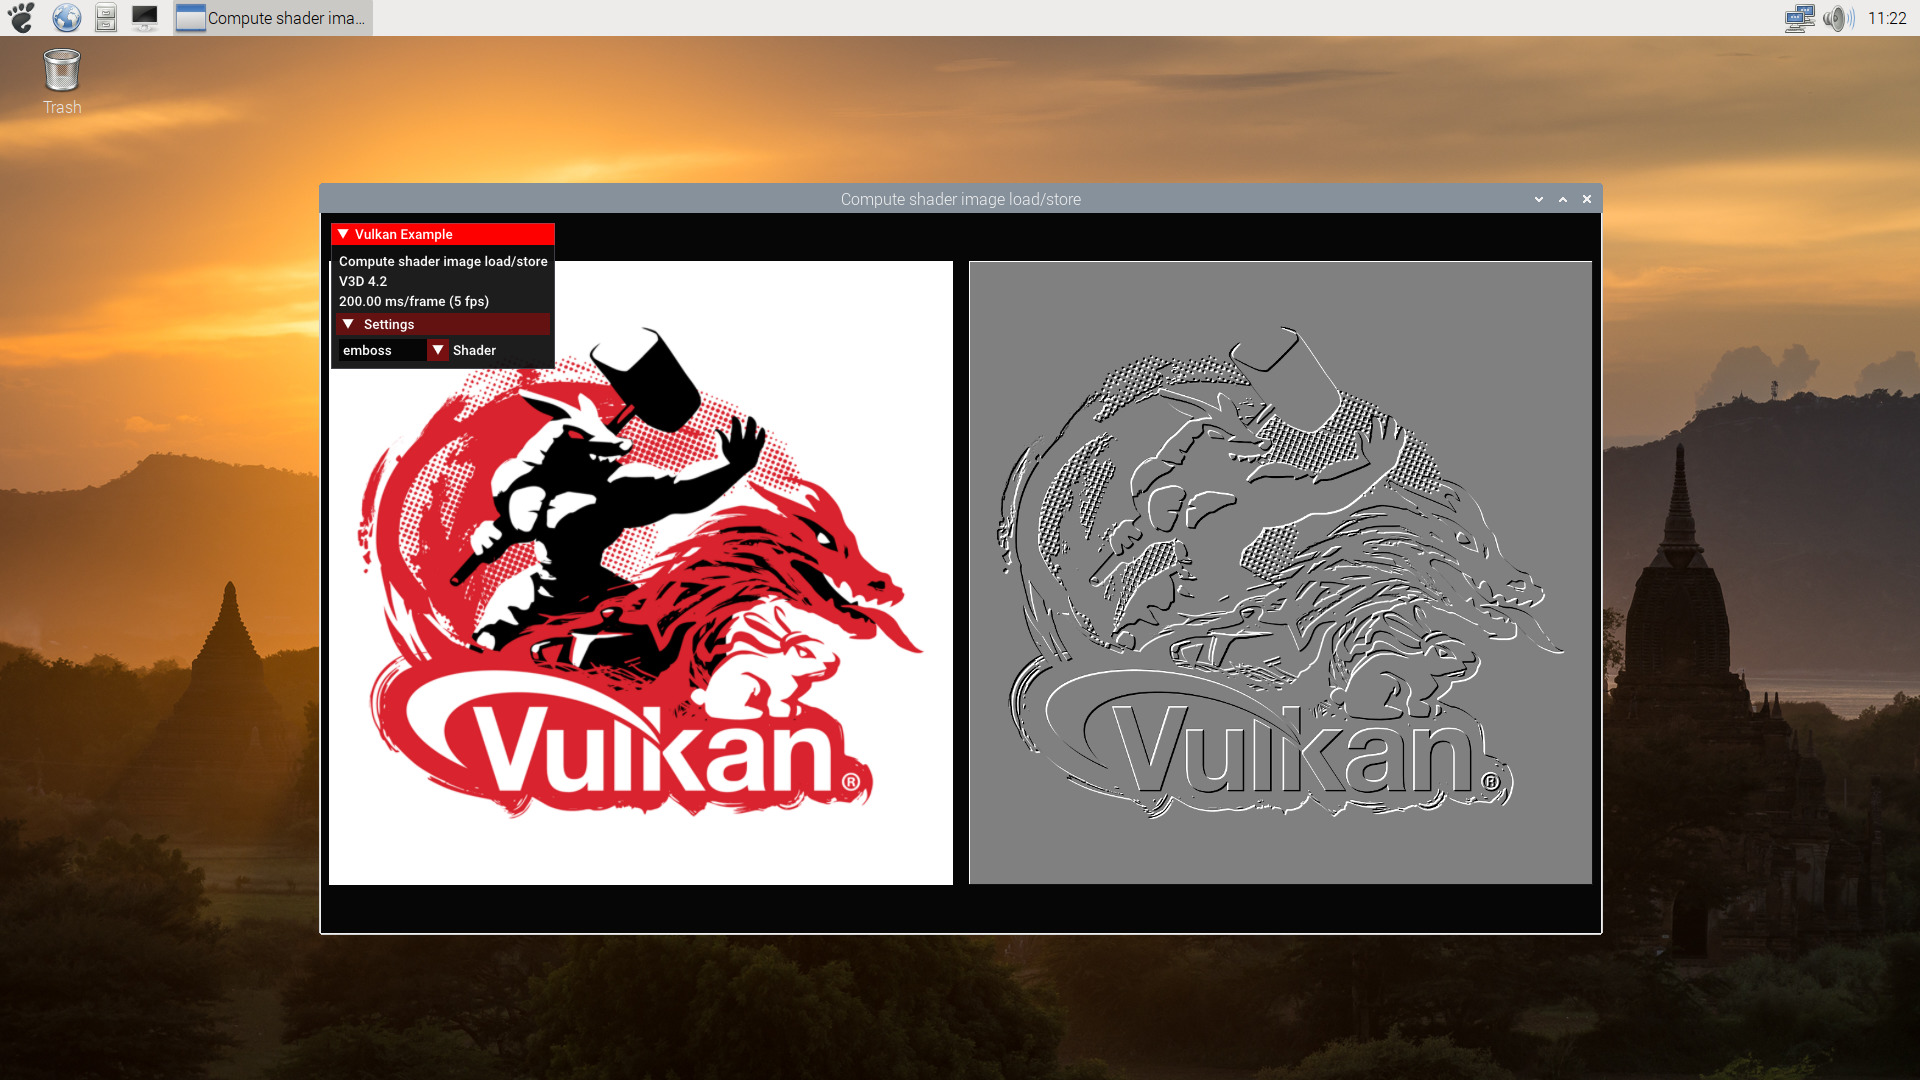Click the network icon in system tray
Image resolution: width=1920 pixels, height=1080 pixels.
1796,17
